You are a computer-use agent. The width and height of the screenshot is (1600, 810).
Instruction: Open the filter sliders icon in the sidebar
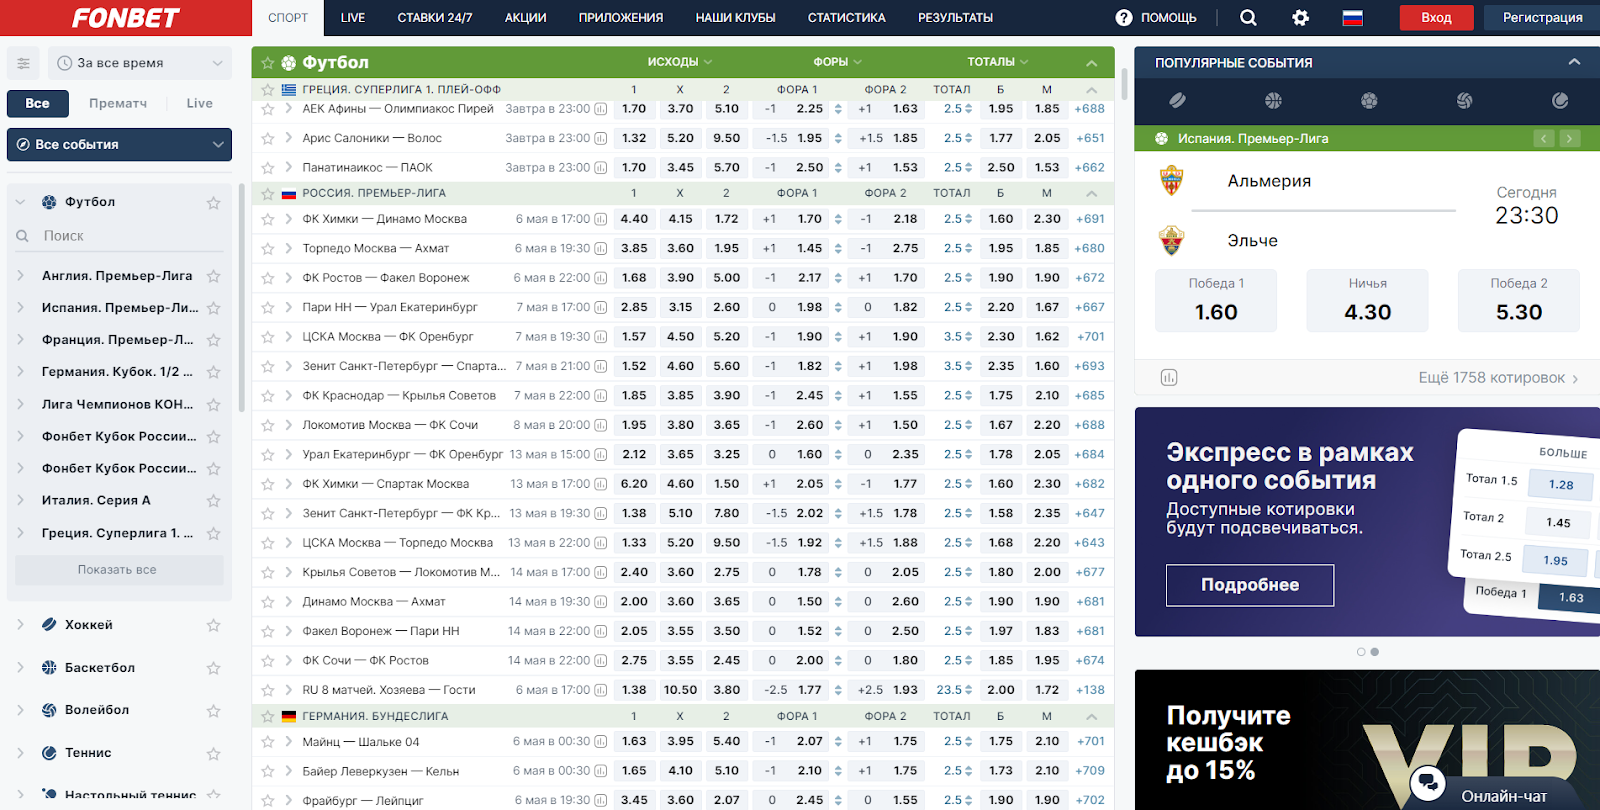tap(23, 63)
